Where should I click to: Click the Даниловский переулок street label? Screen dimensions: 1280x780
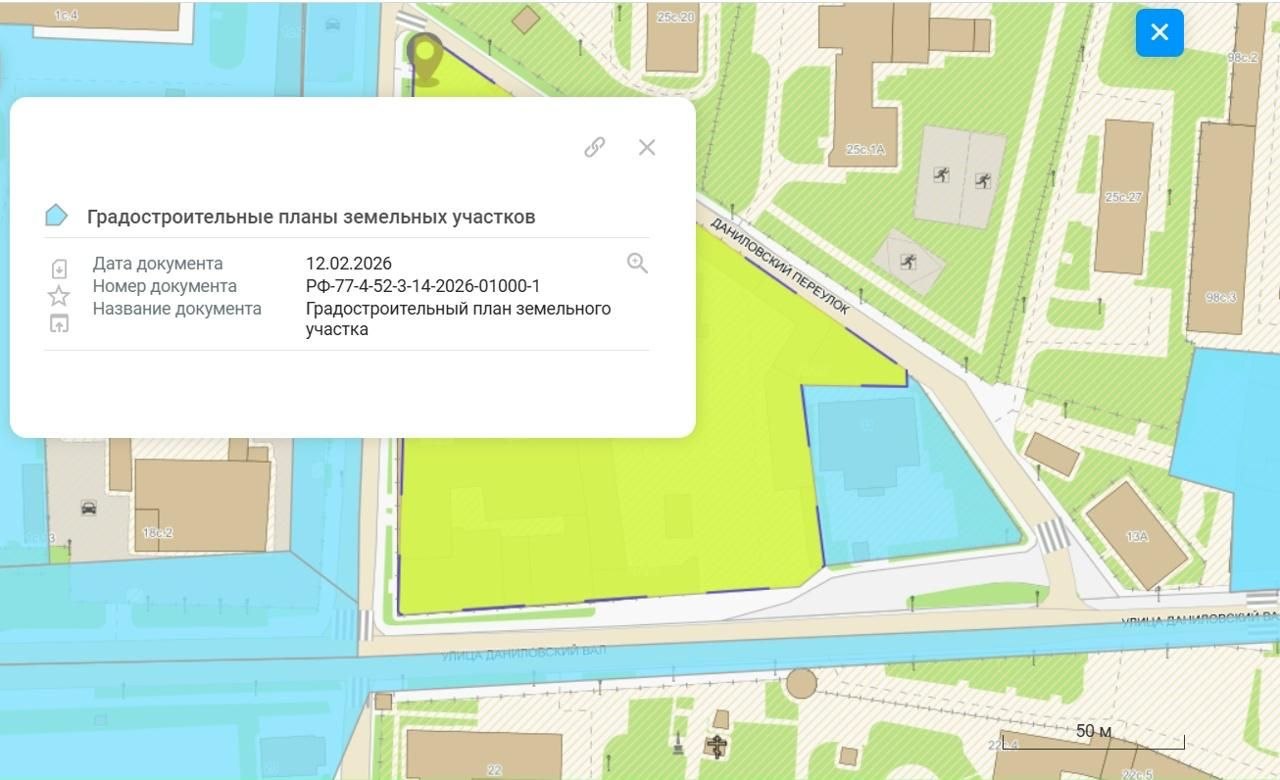[780, 266]
